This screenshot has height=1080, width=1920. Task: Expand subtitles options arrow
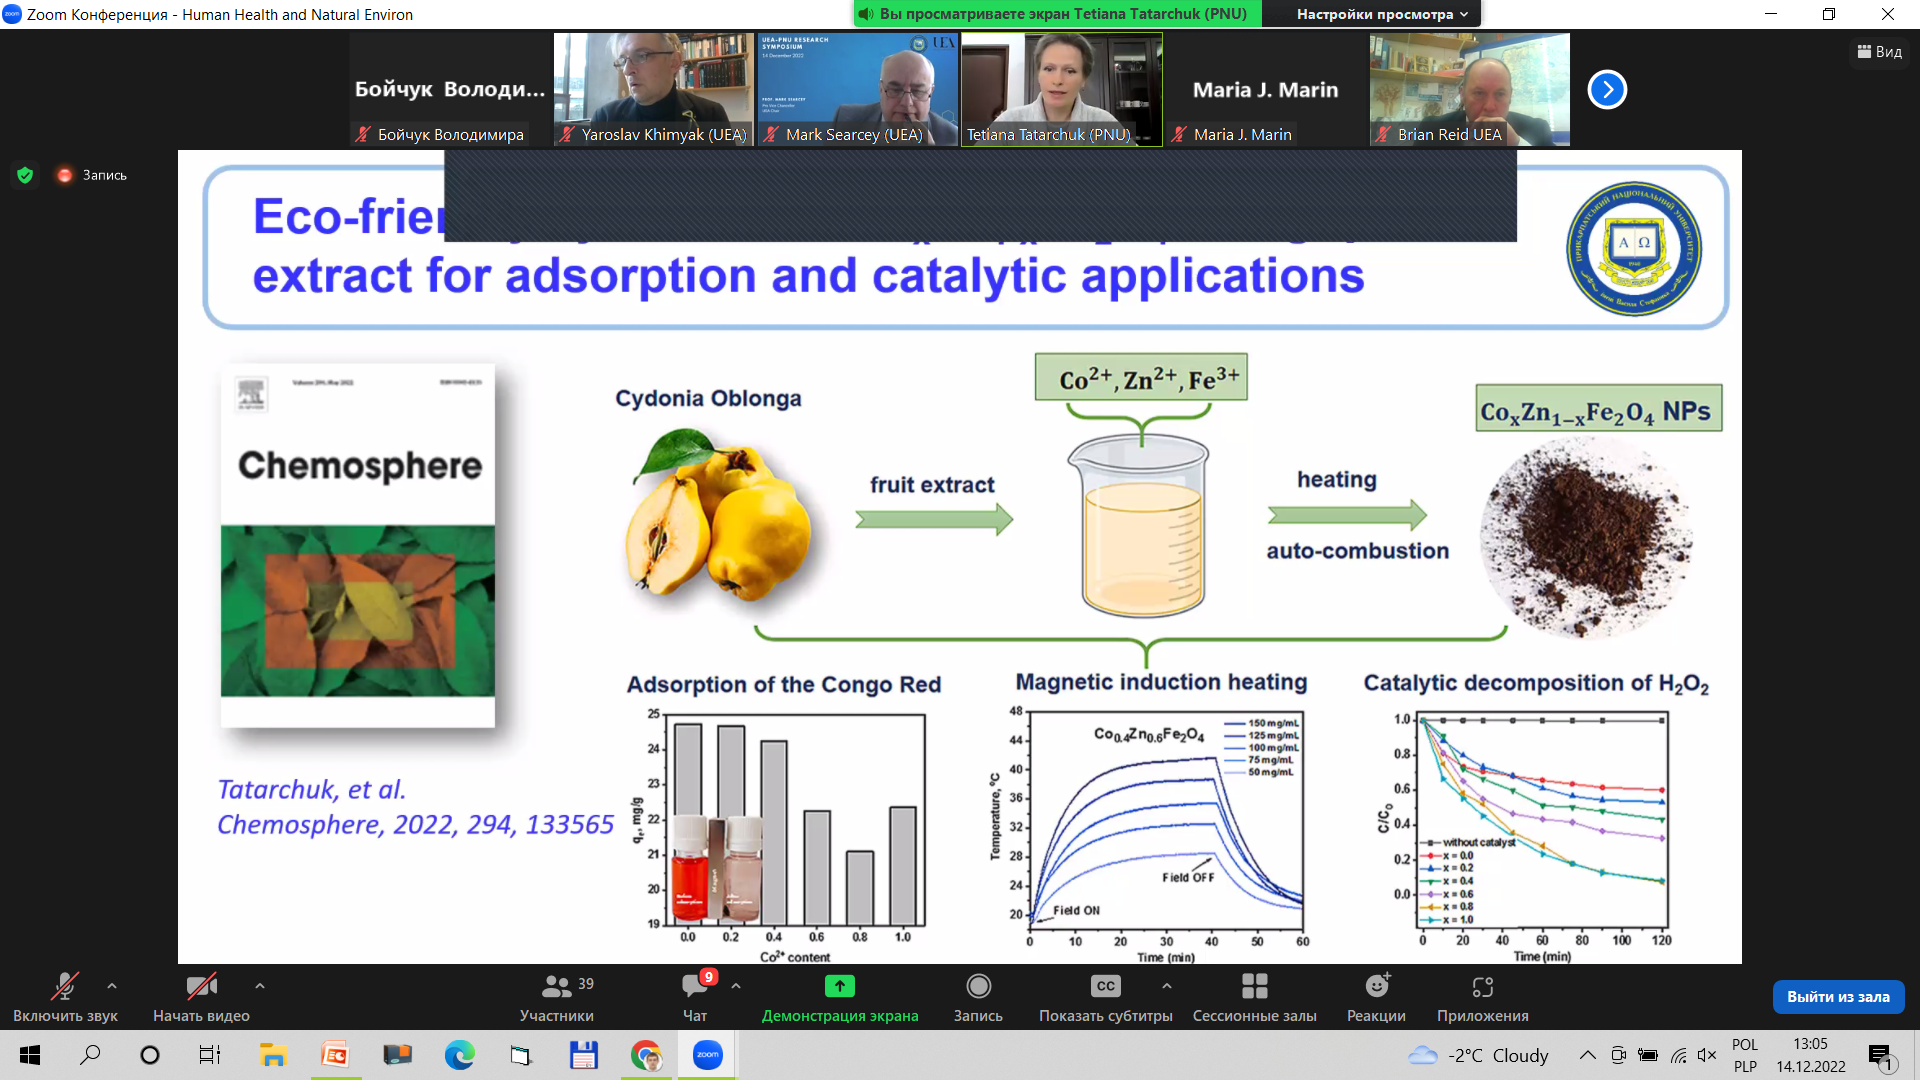click(1167, 986)
